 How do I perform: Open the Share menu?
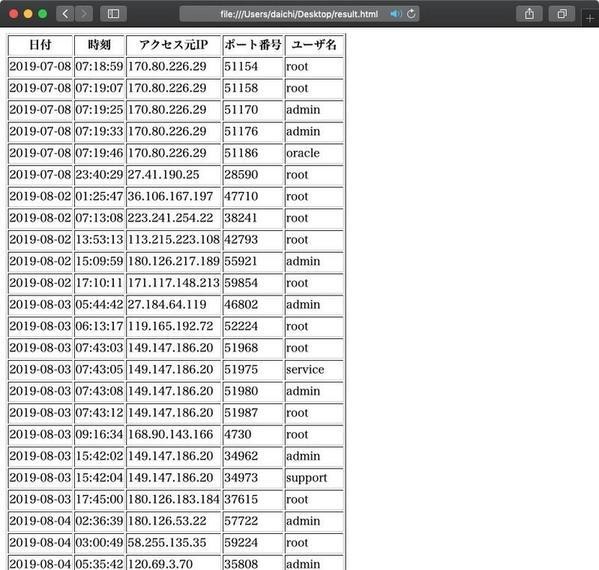coord(529,14)
